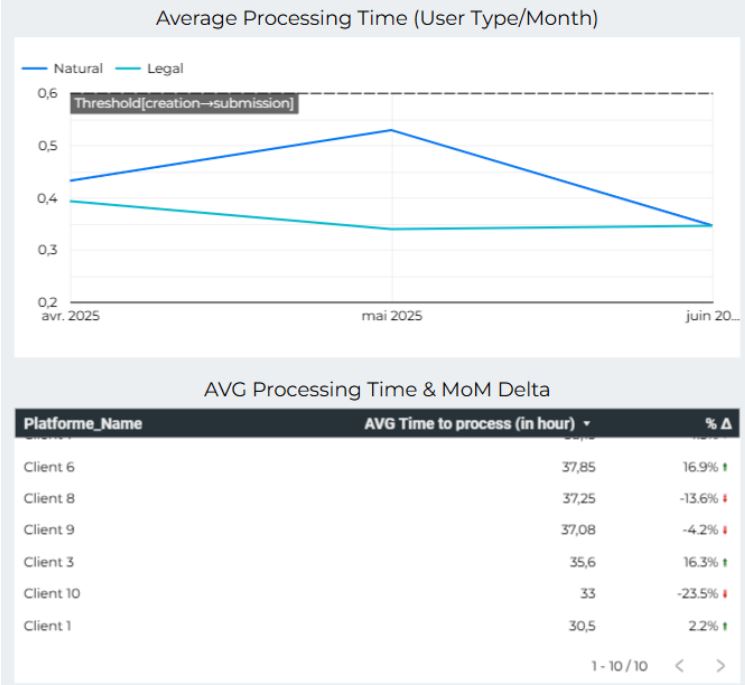The height and width of the screenshot is (685, 745).
Task: Go to previous table page chevron
Action: (x=680, y=665)
